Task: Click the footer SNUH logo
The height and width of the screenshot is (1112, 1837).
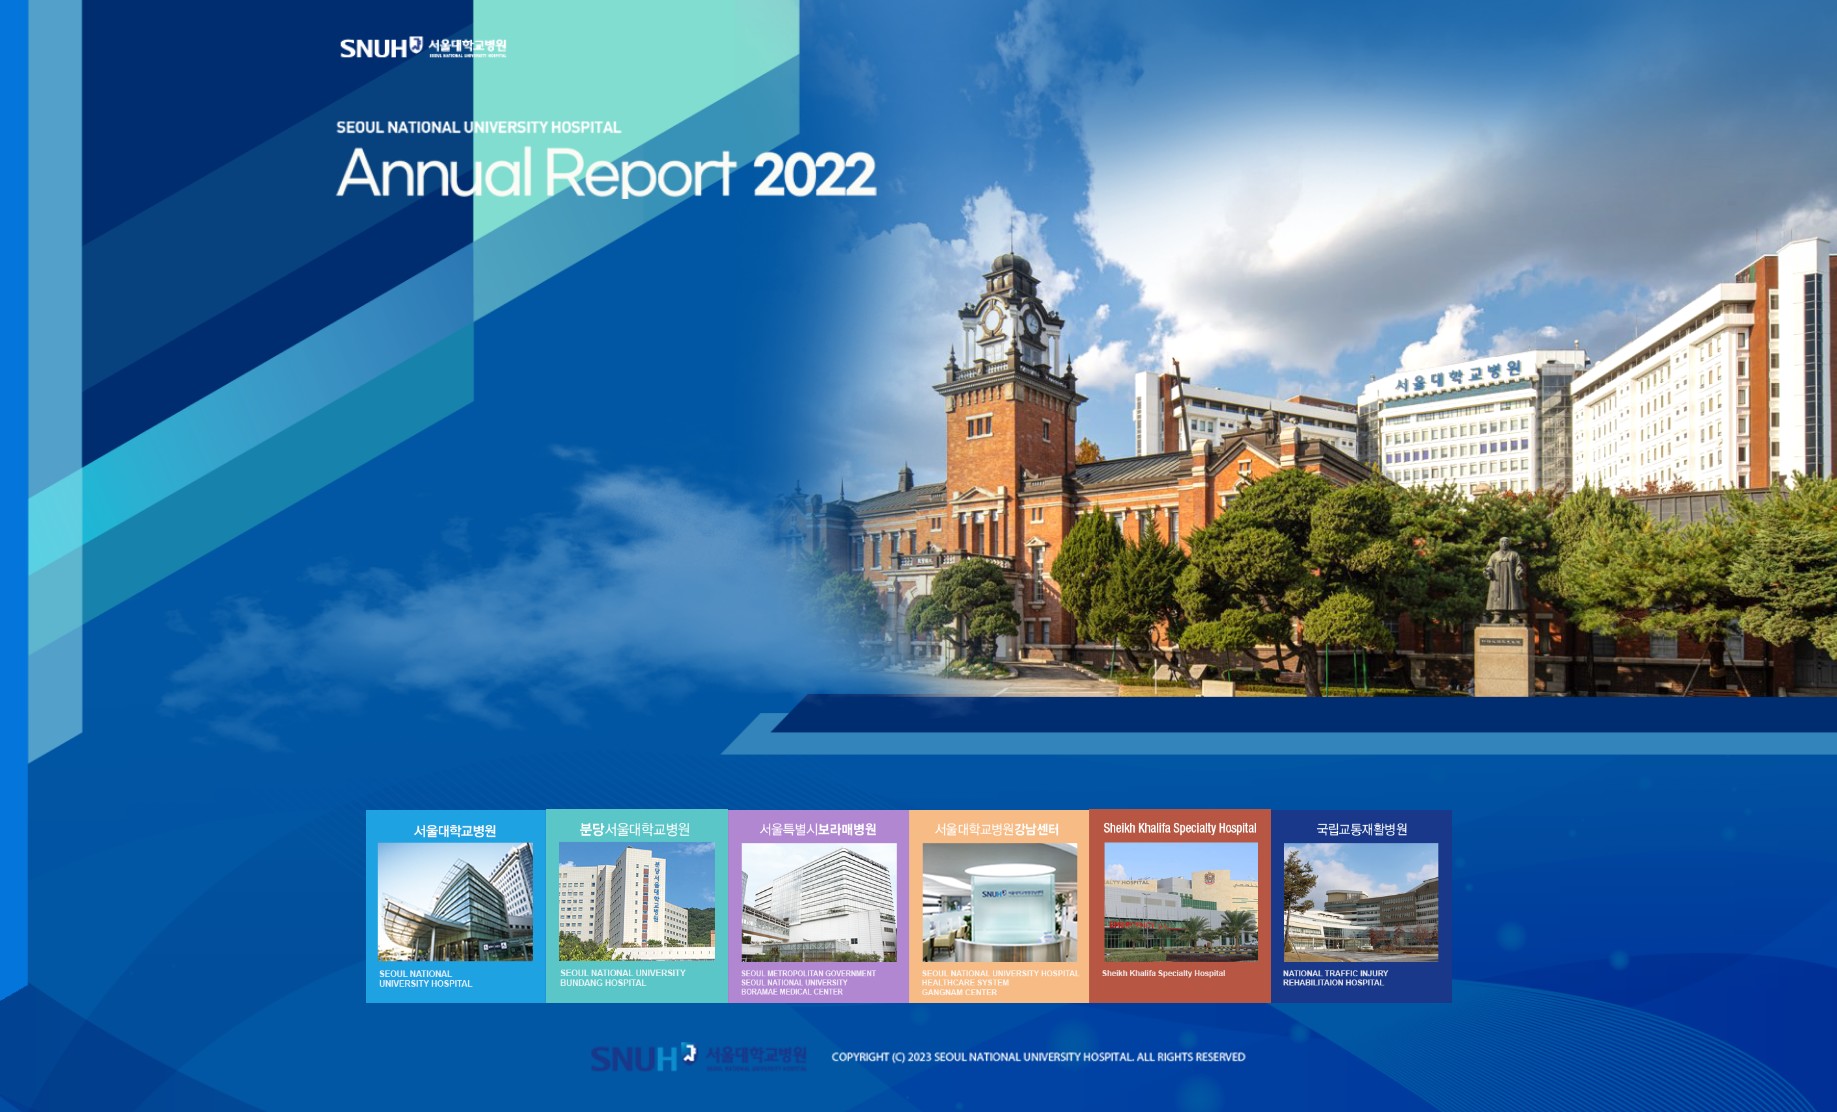Action: (698, 1057)
